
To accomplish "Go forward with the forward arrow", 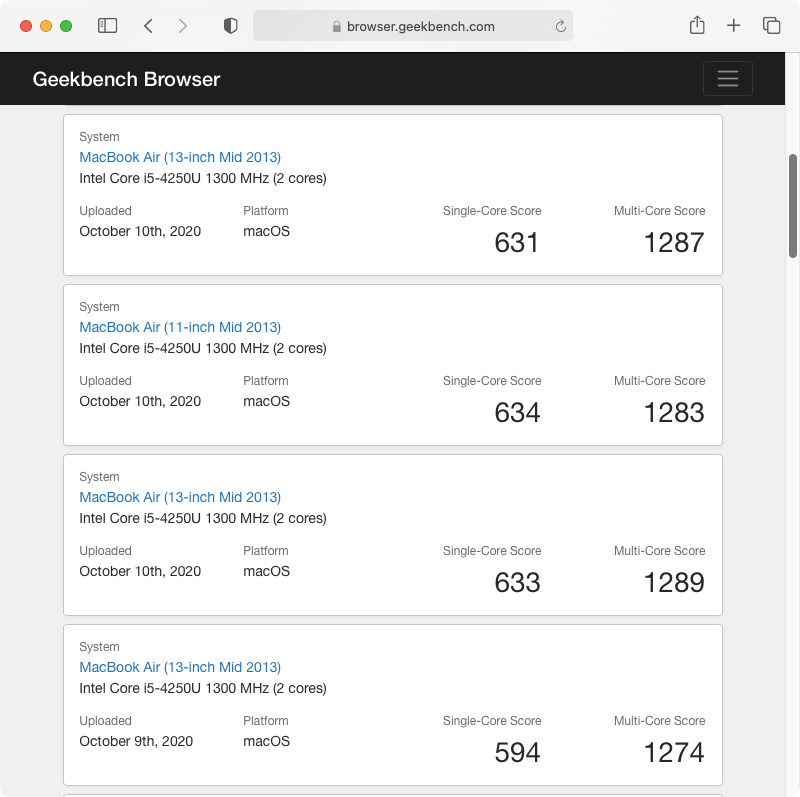I will 183,26.
